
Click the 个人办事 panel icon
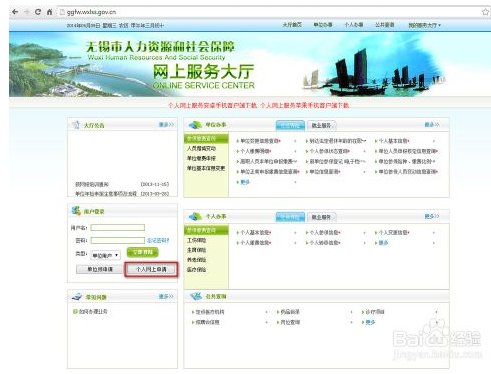(x=195, y=217)
